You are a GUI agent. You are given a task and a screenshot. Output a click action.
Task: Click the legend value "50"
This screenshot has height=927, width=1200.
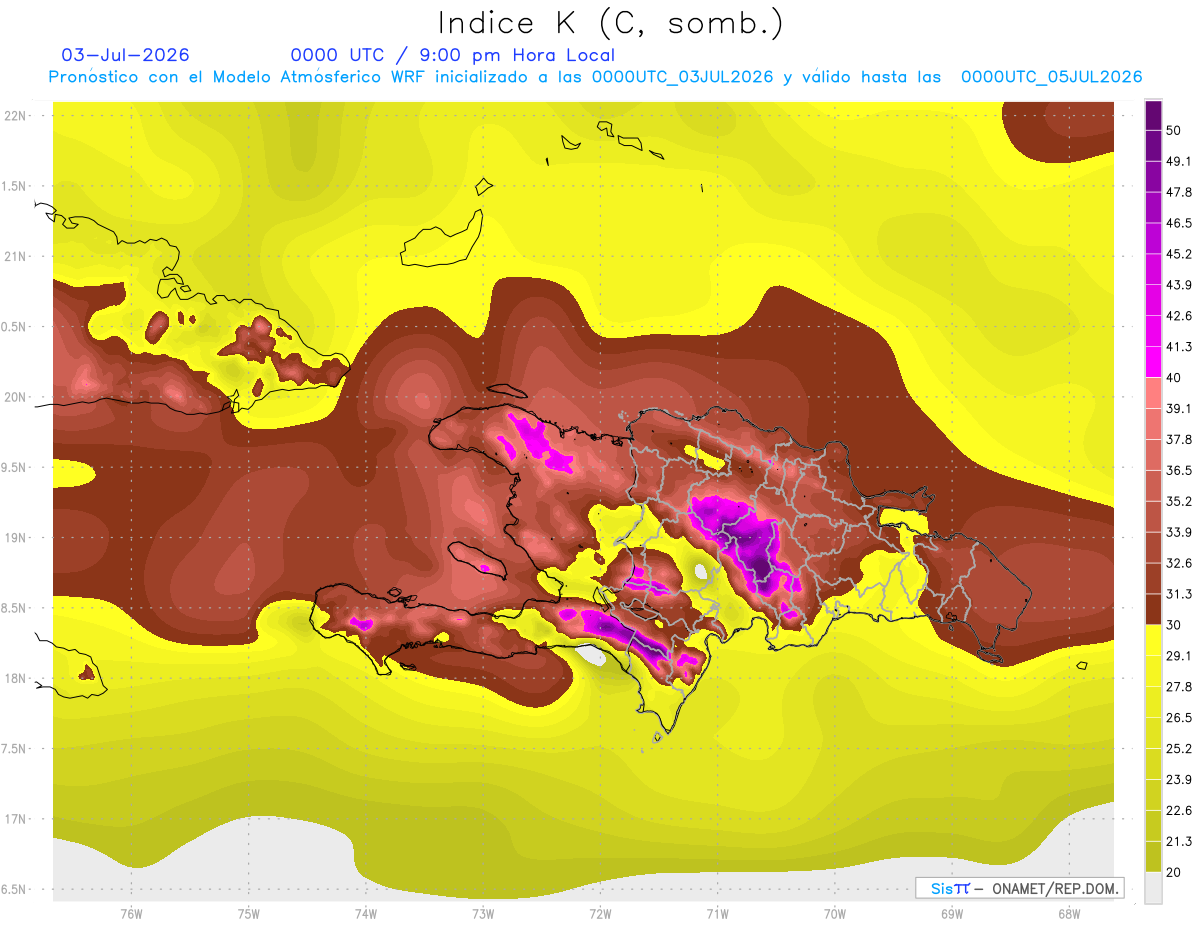tap(1174, 130)
